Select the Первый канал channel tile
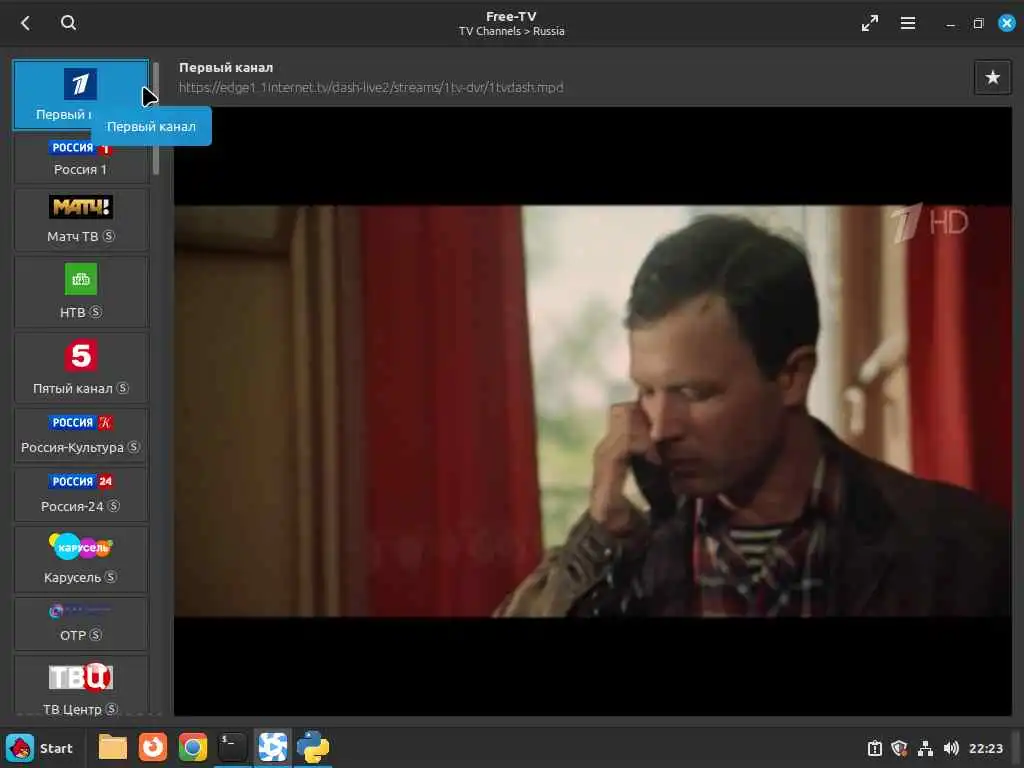Viewport: 1024px width, 768px height. point(80,95)
